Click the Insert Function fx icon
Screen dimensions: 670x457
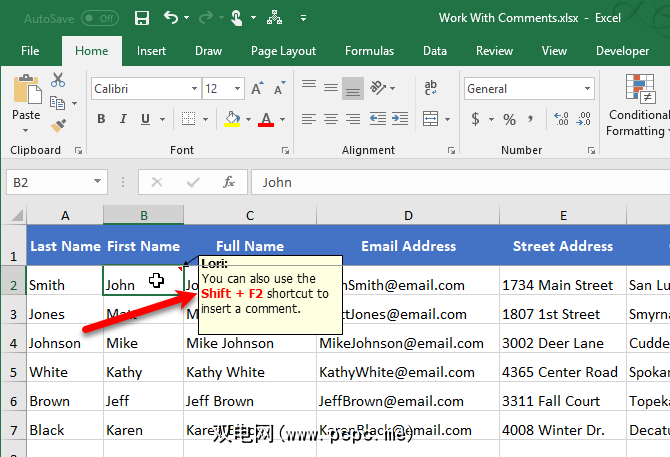(229, 183)
